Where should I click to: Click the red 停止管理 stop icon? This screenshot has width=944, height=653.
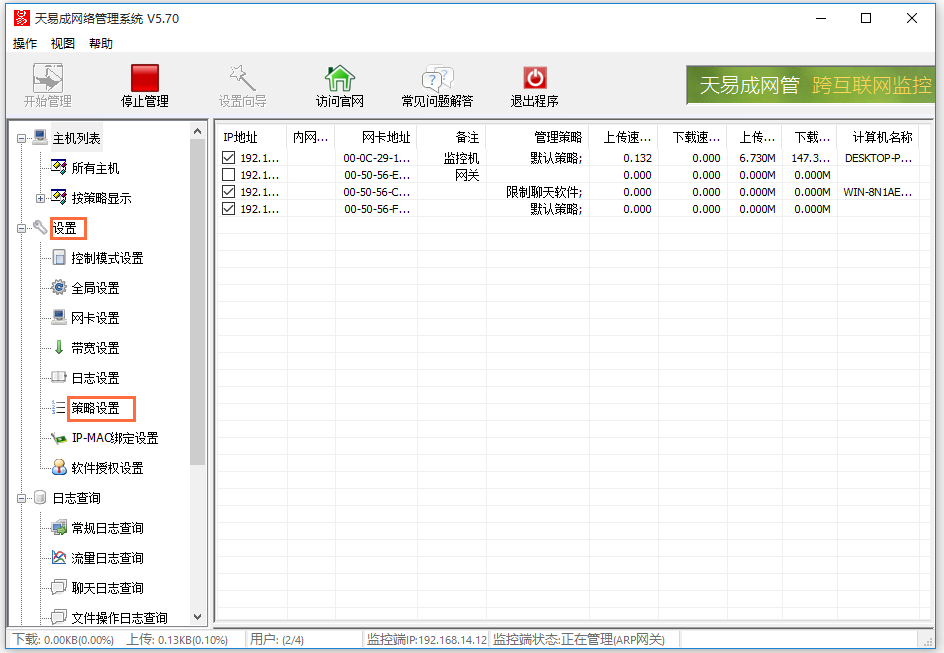(145, 78)
